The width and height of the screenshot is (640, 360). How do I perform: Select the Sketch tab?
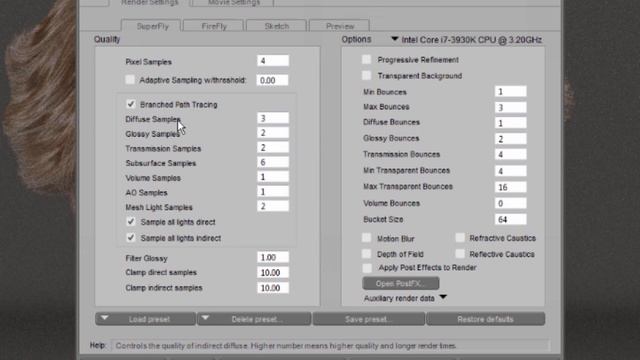coord(276,26)
